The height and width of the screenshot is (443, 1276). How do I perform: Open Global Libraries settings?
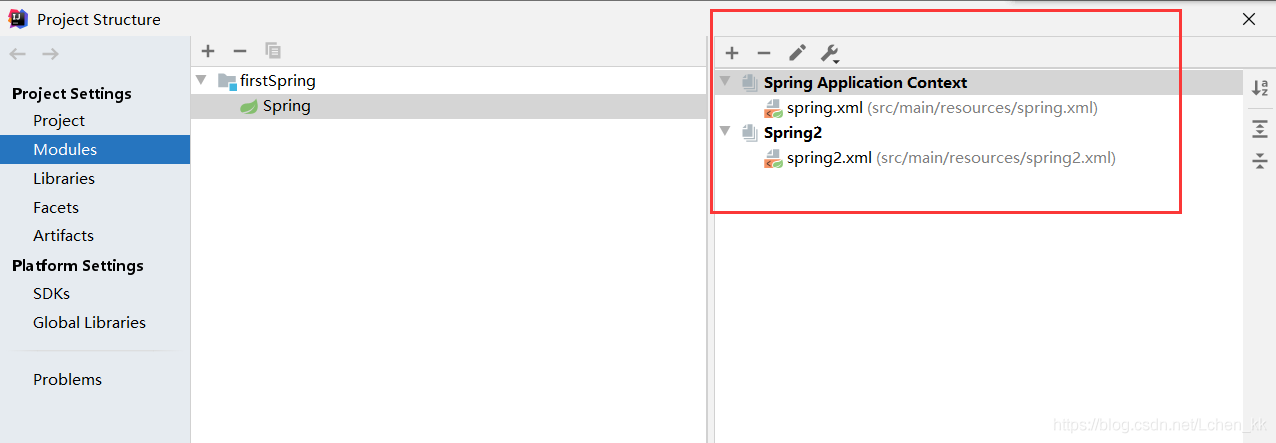click(x=89, y=323)
